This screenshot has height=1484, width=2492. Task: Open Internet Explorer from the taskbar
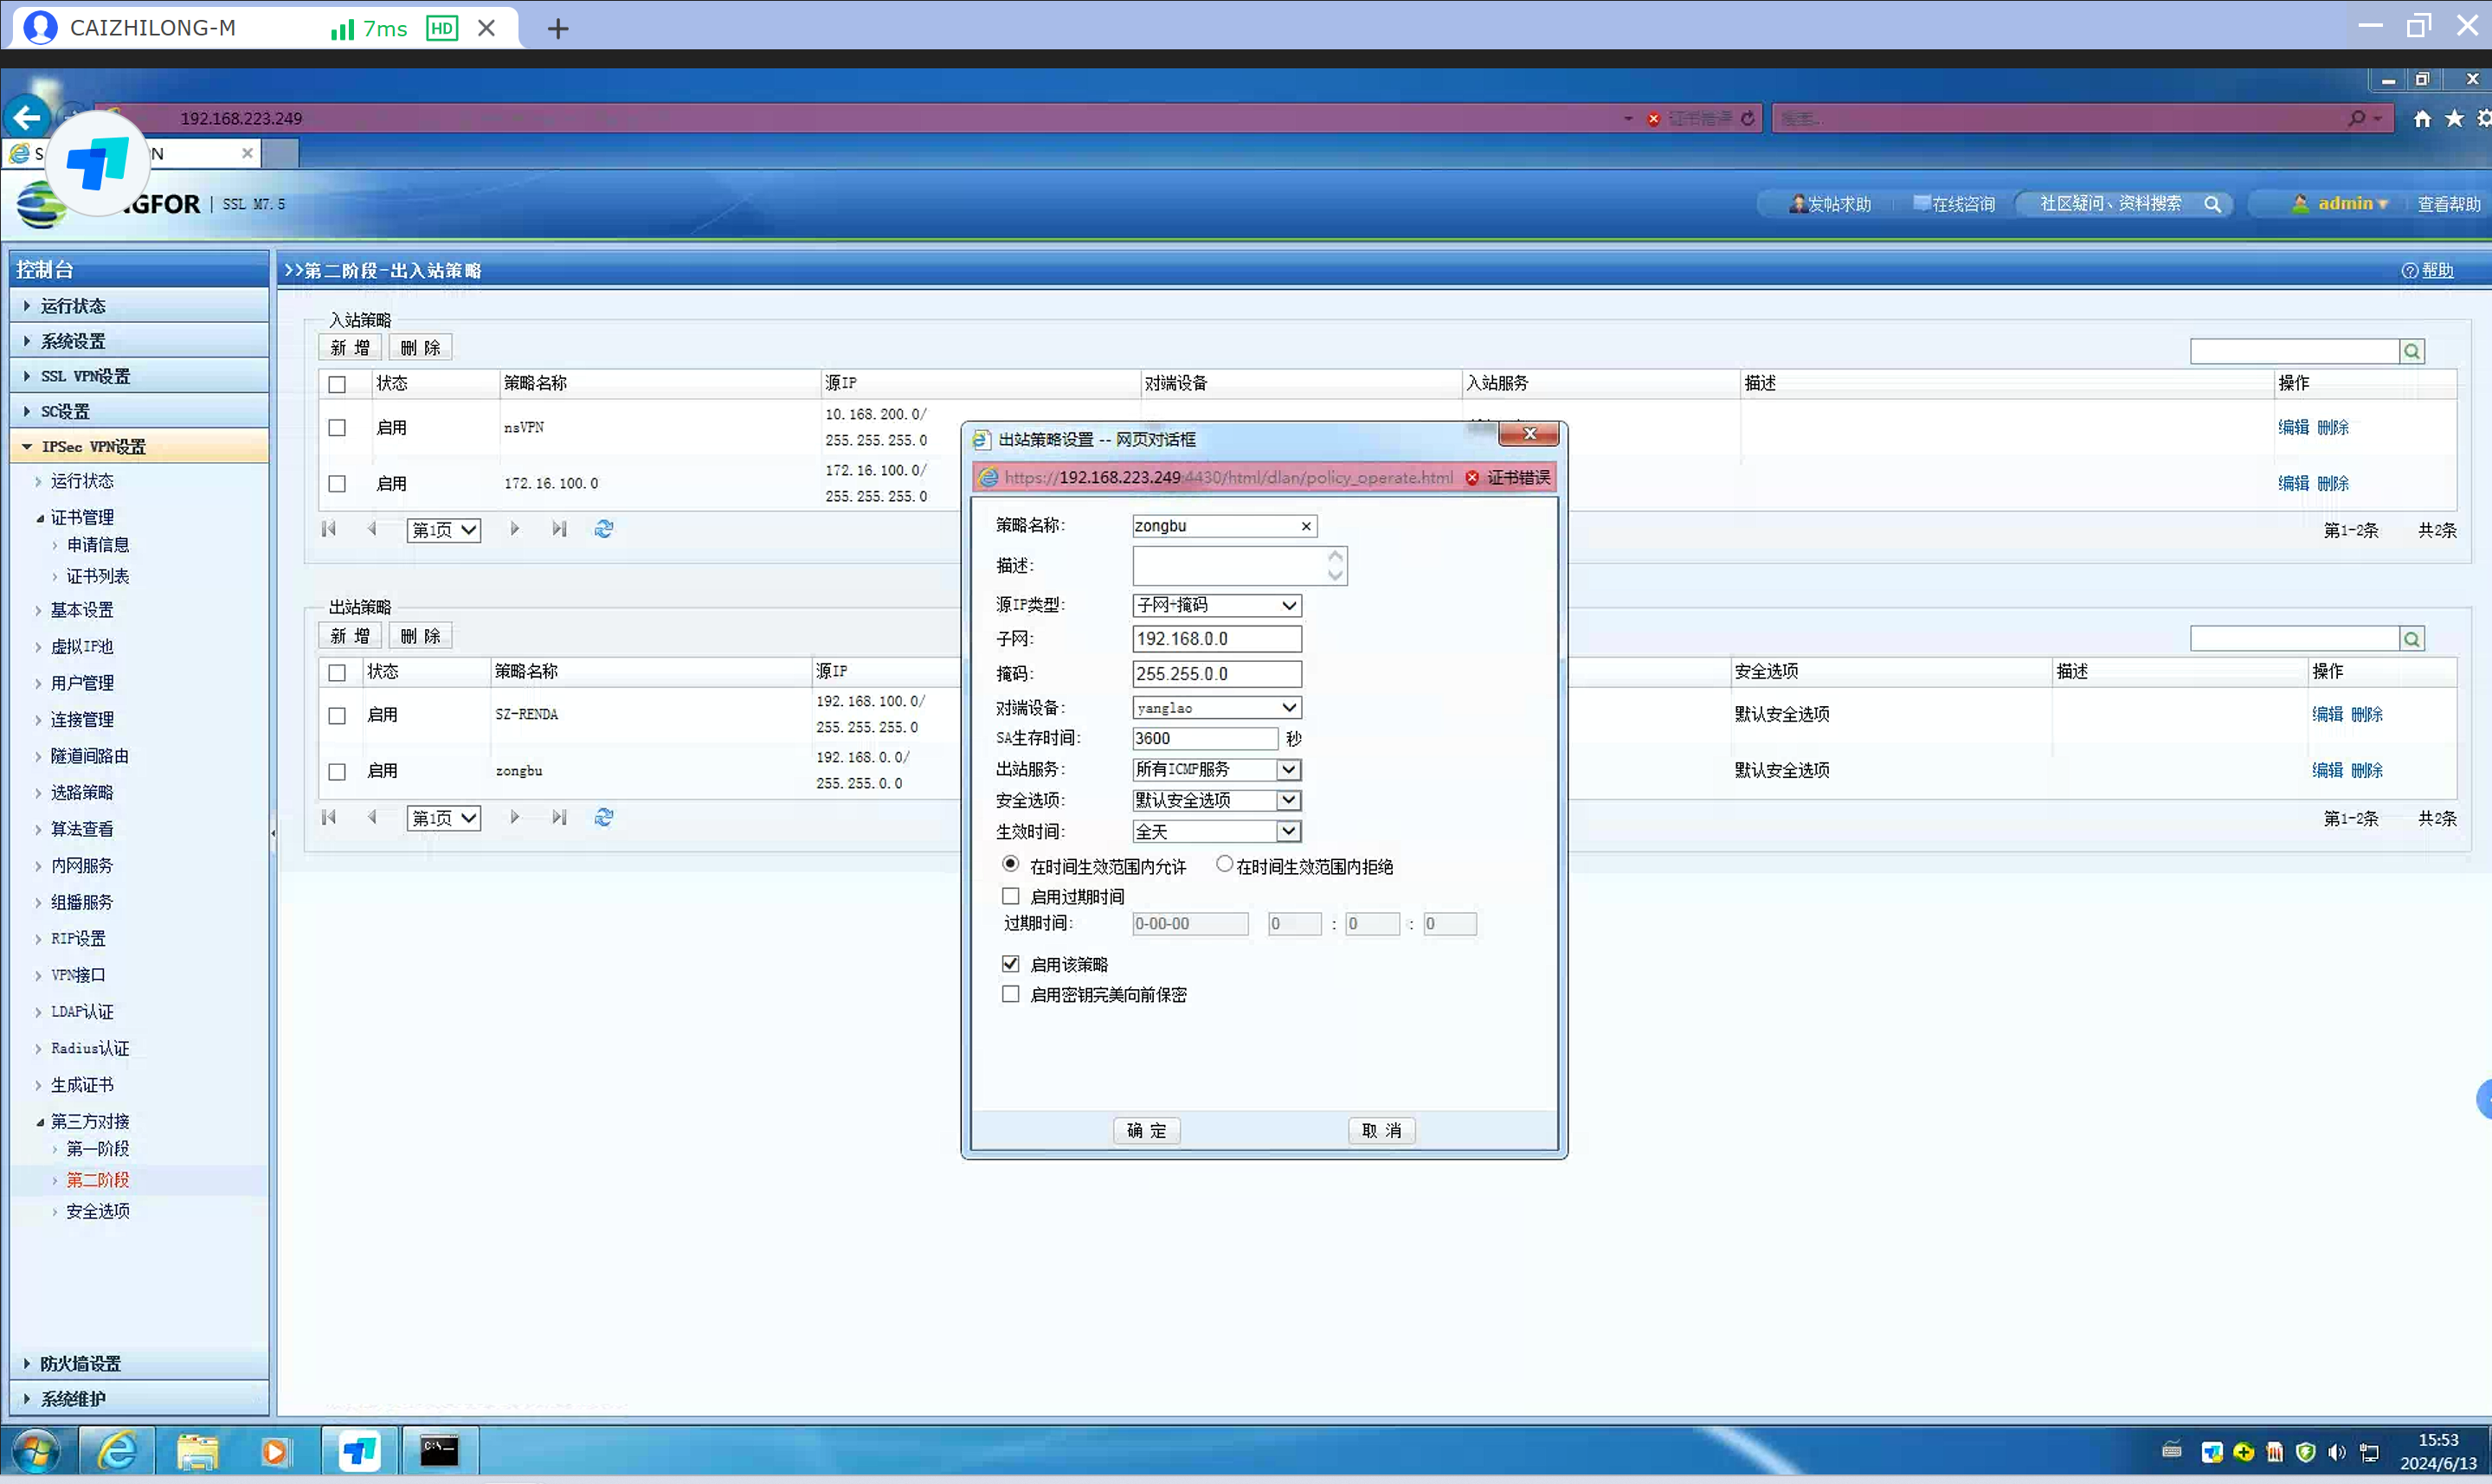(117, 1450)
